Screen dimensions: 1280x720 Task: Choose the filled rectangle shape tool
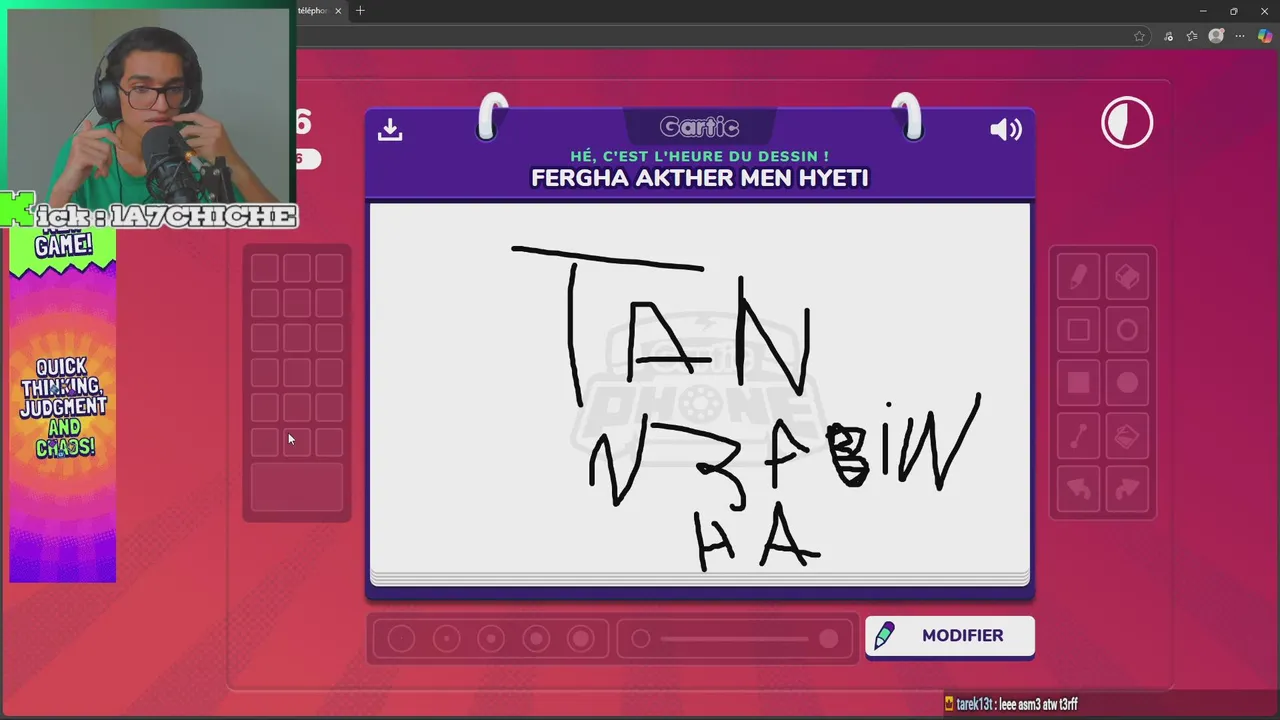pos(1078,383)
